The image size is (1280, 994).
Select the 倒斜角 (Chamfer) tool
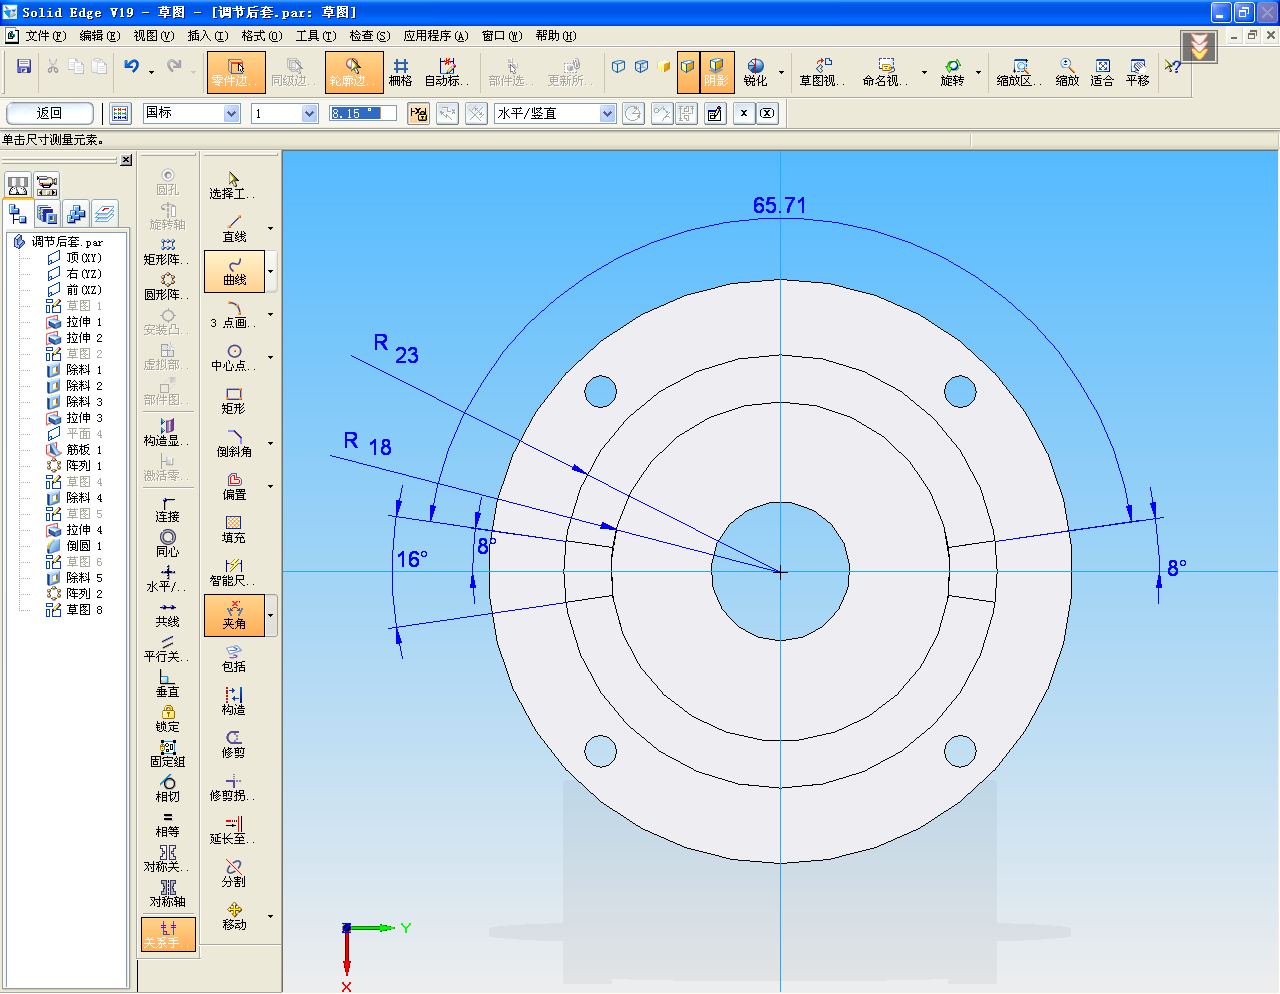click(234, 443)
